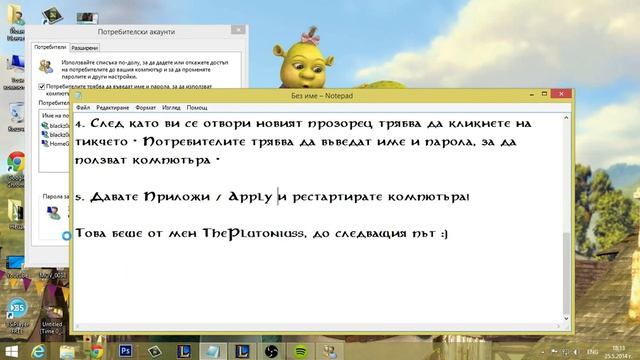The height and width of the screenshot is (360, 640).
Task: Click the Notepad vertical scrollbar down arrow
Action: [x=566, y=318]
